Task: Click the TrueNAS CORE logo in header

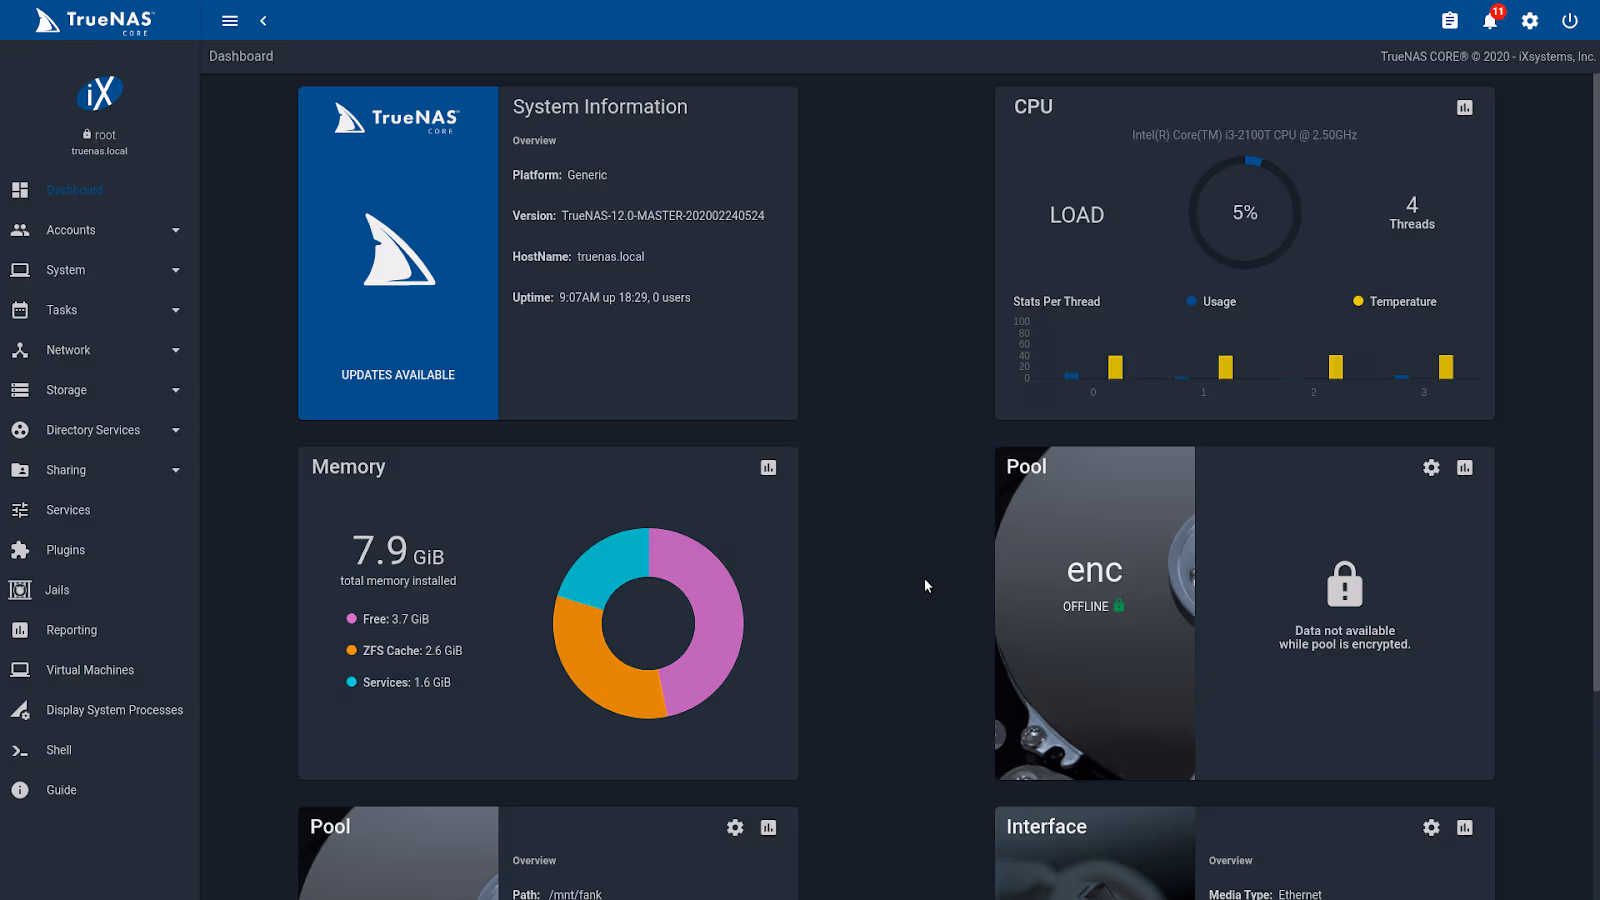Action: 96,21
